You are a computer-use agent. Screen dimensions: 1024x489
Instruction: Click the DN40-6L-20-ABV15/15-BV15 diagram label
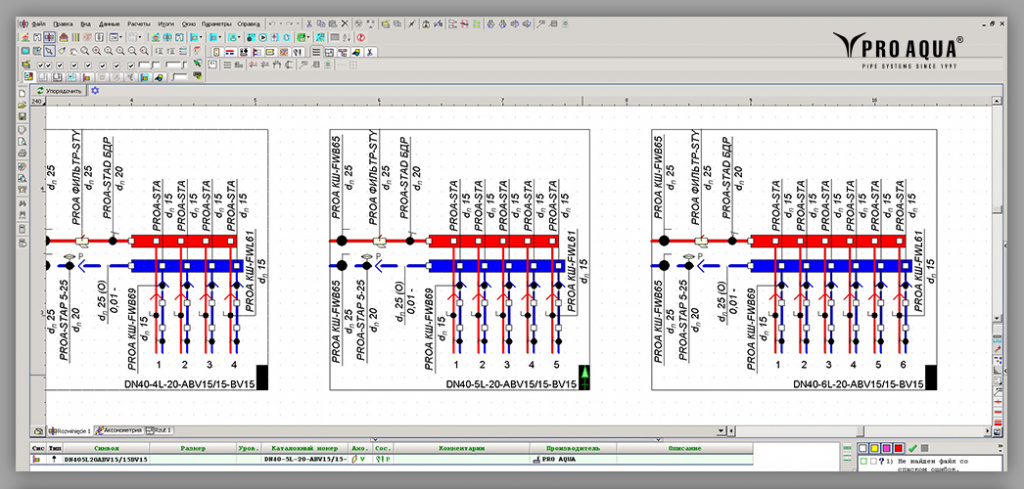(858, 385)
